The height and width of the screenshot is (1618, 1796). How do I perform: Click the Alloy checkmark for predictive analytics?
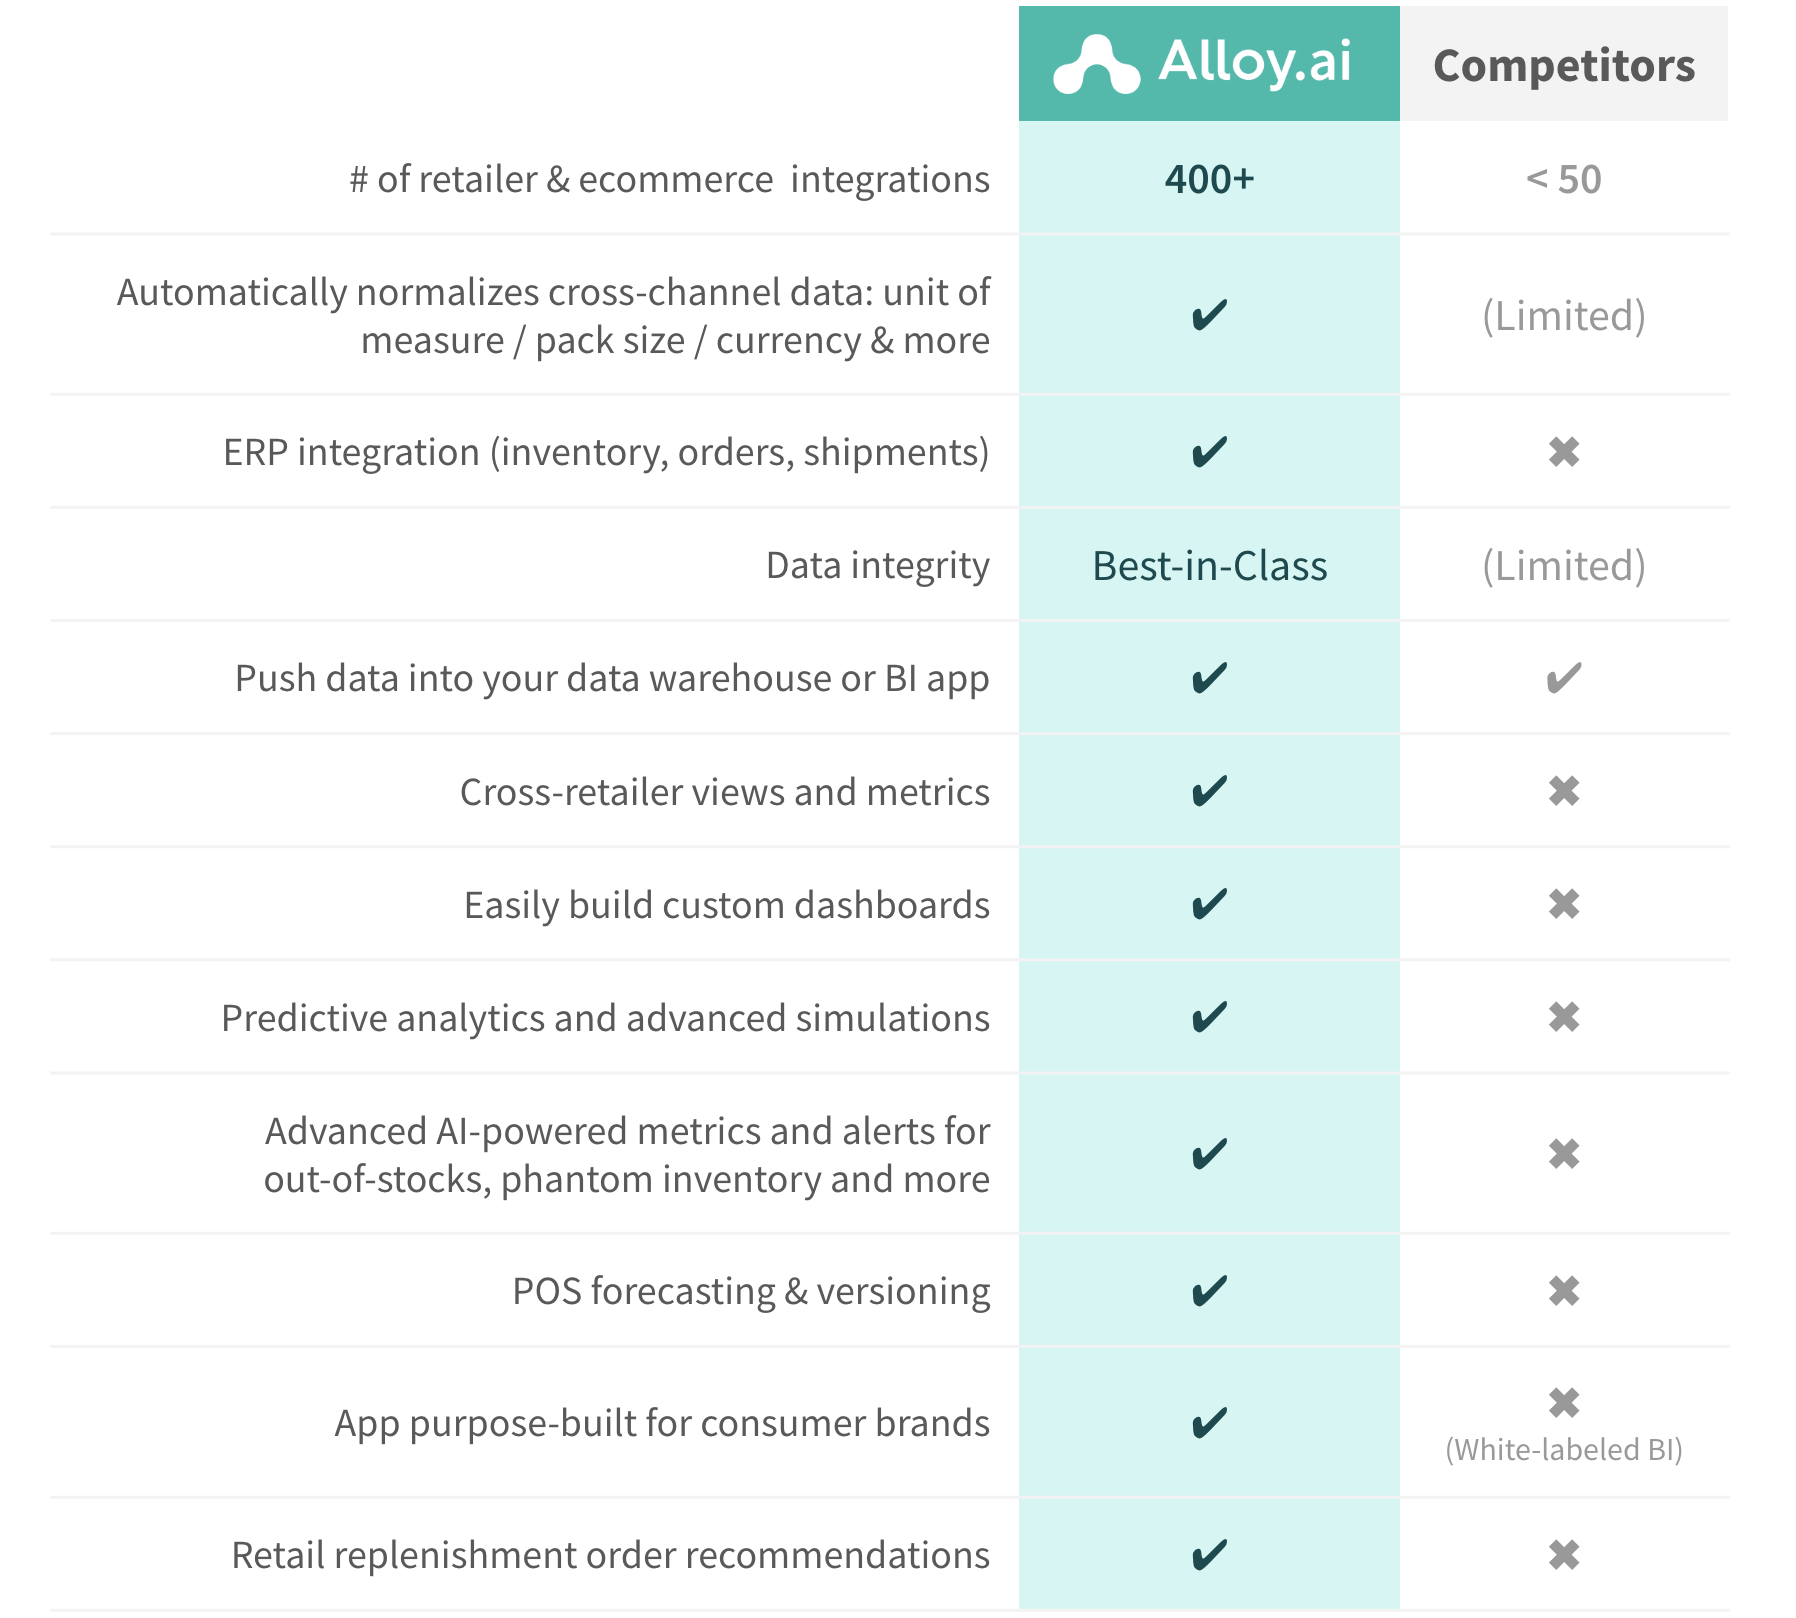tap(1209, 1017)
